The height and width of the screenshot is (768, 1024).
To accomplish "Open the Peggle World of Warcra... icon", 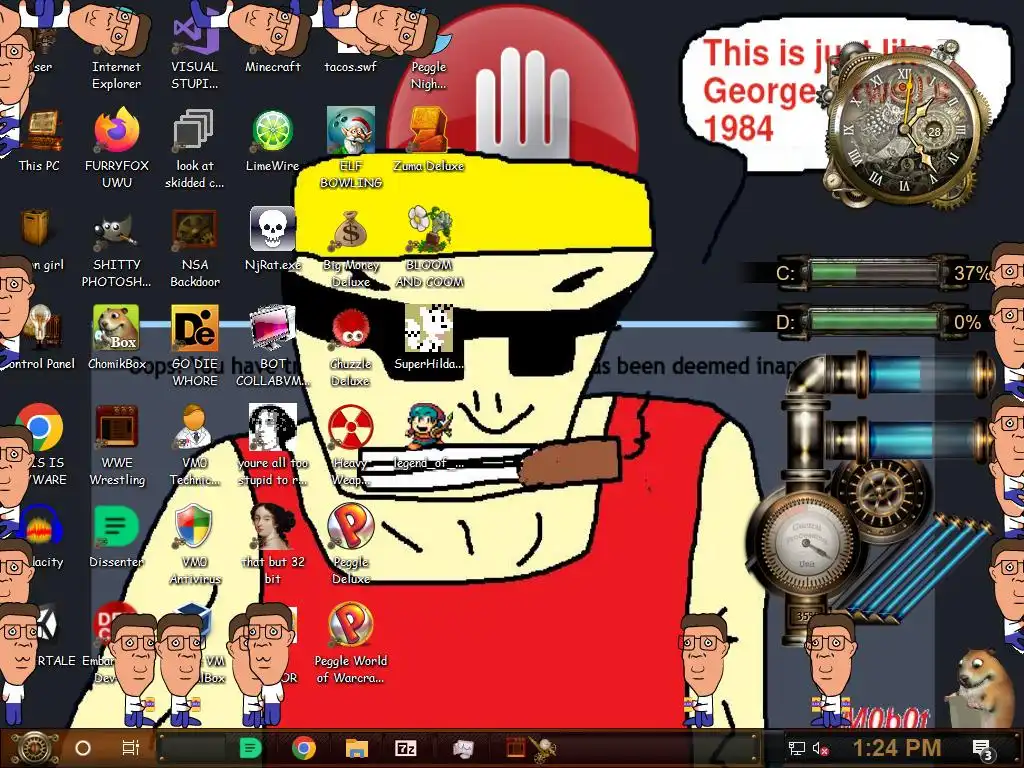I will [351, 643].
